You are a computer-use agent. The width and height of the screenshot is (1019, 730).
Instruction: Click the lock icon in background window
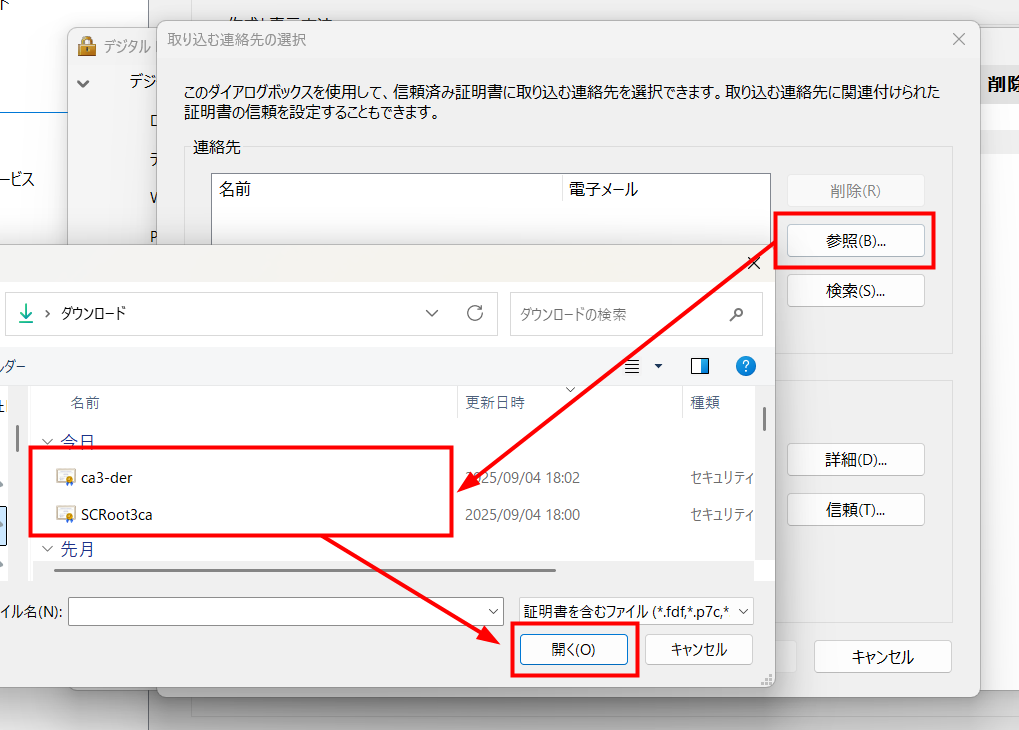point(86,46)
